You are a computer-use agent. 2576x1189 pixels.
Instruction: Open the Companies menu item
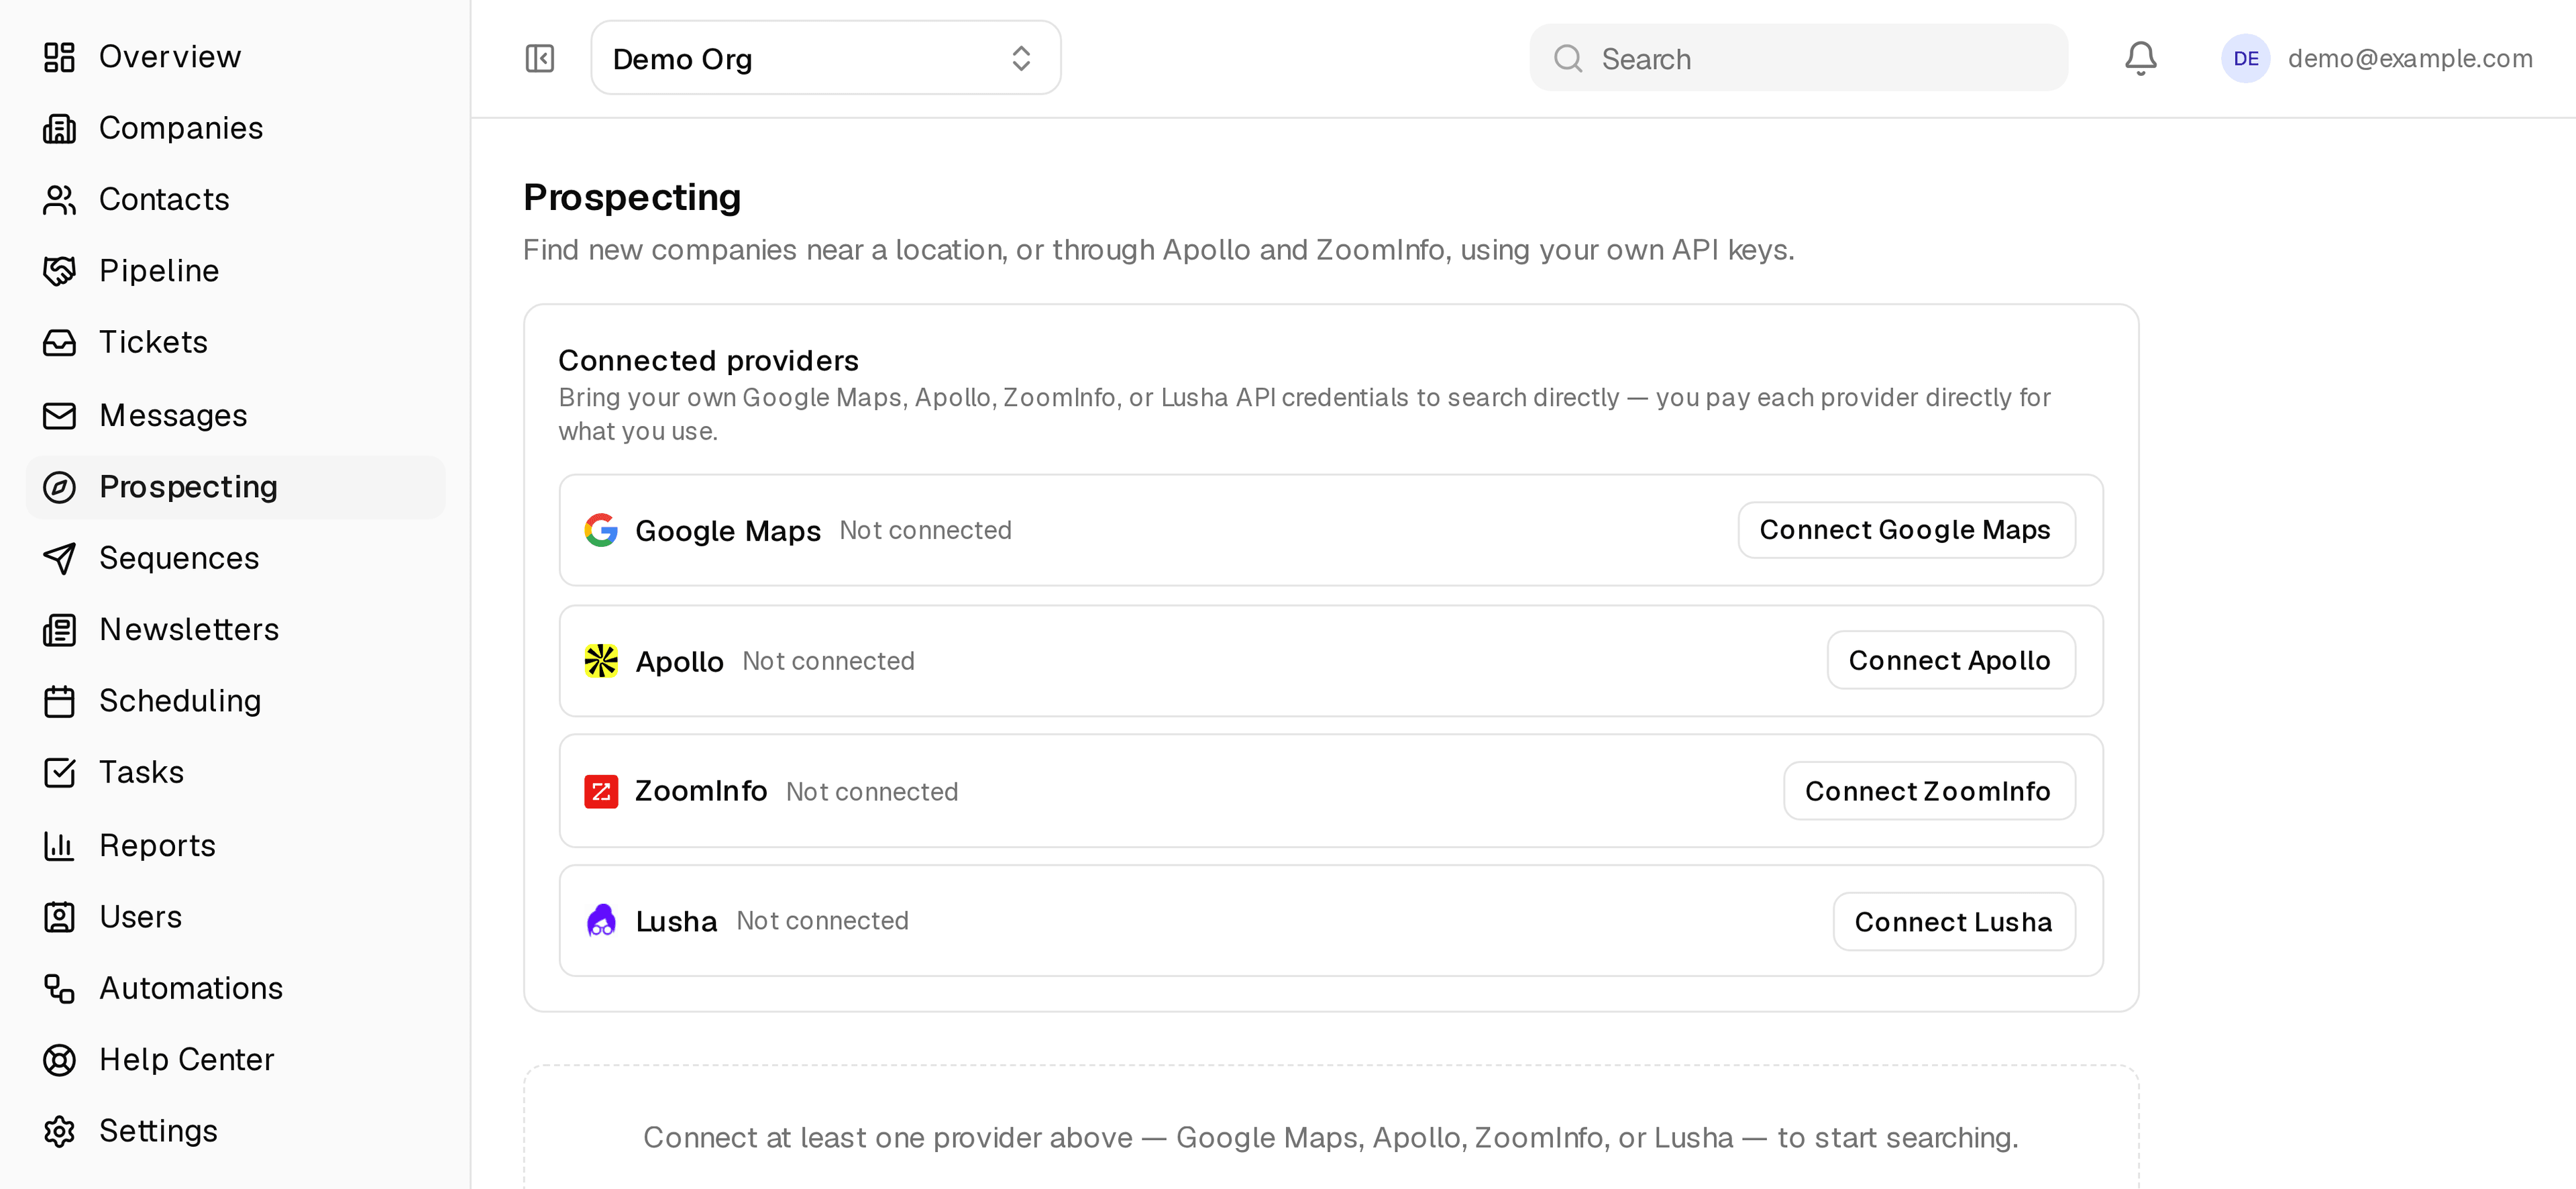(236, 128)
